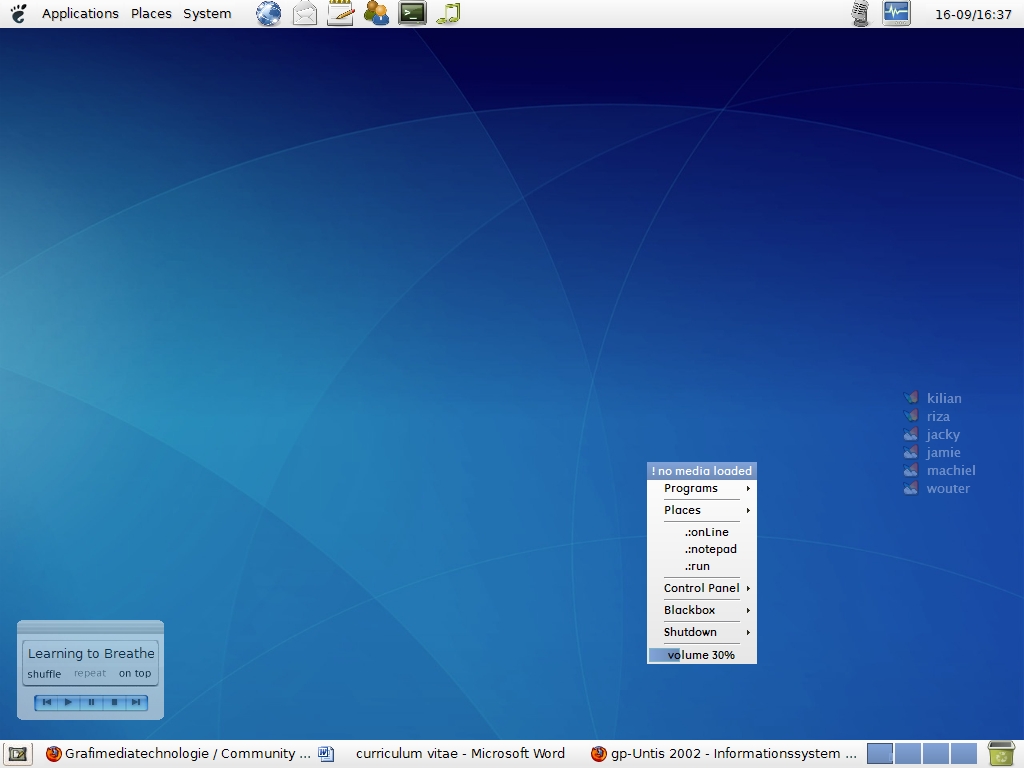The height and width of the screenshot is (768, 1024).
Task: Open the terminal launcher in top panel
Action: click(x=412, y=13)
